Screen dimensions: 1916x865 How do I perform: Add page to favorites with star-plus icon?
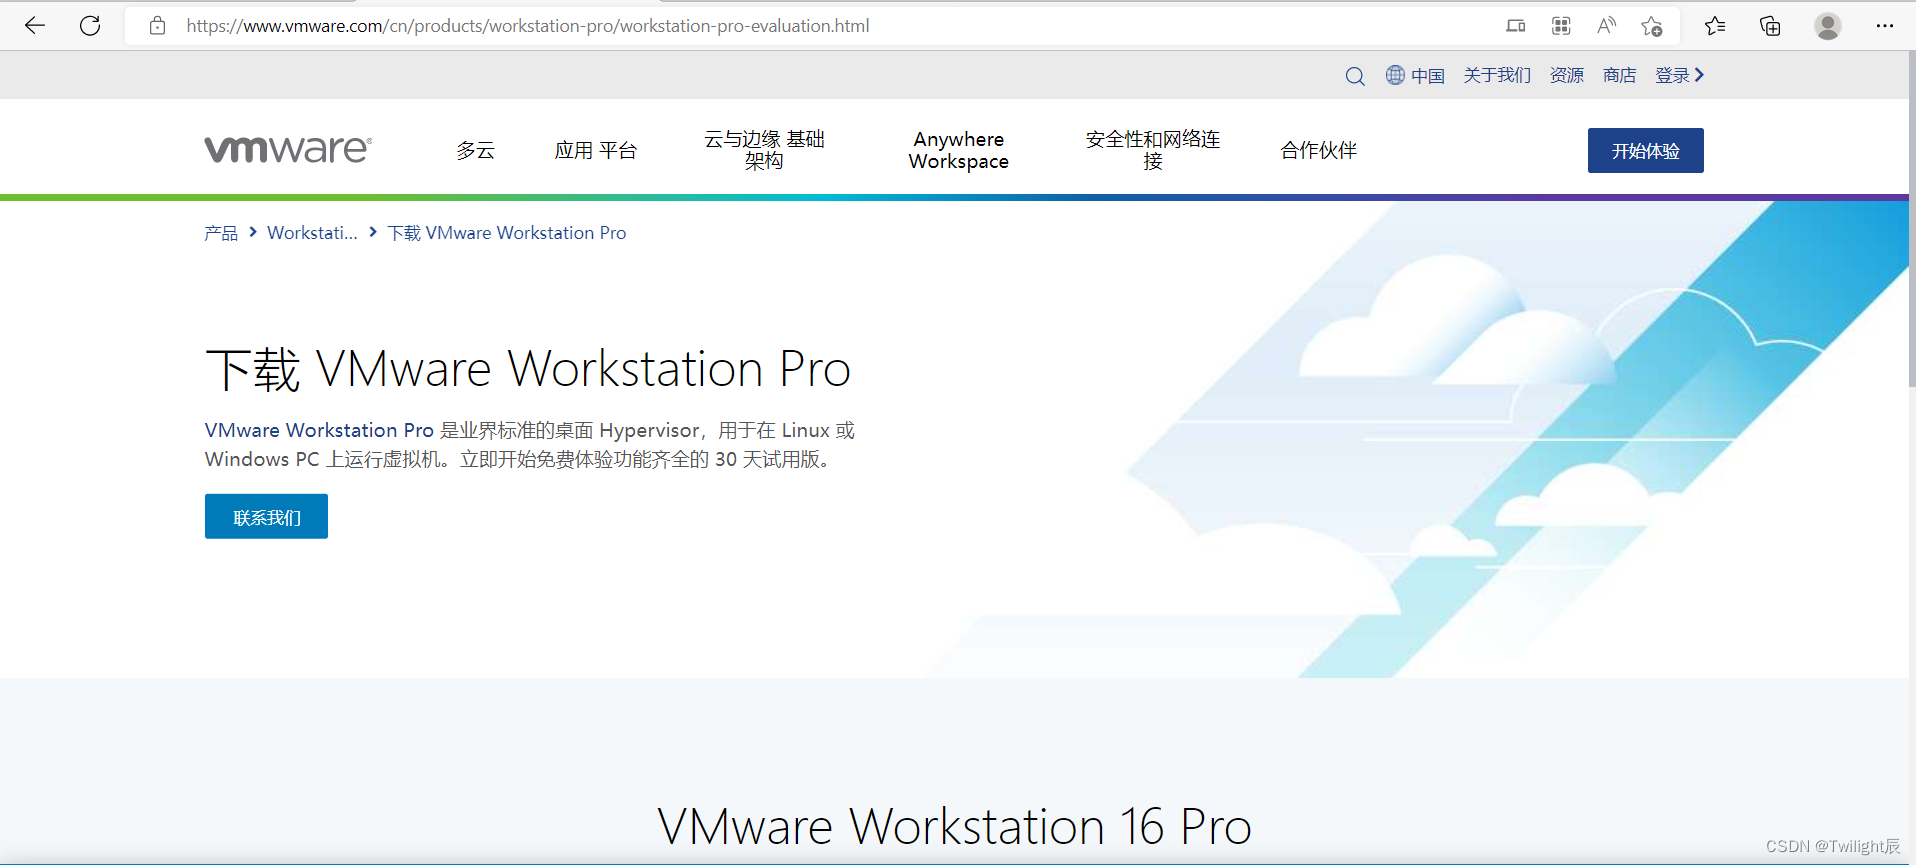[1652, 26]
